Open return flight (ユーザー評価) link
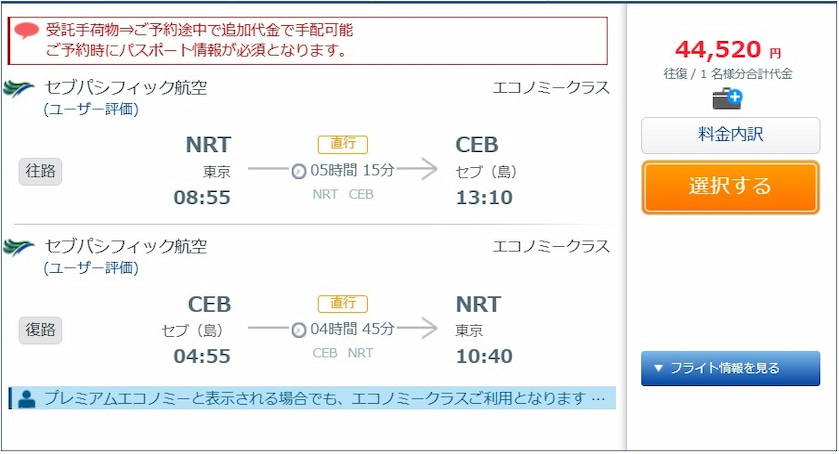The image size is (839, 454). pos(91,268)
